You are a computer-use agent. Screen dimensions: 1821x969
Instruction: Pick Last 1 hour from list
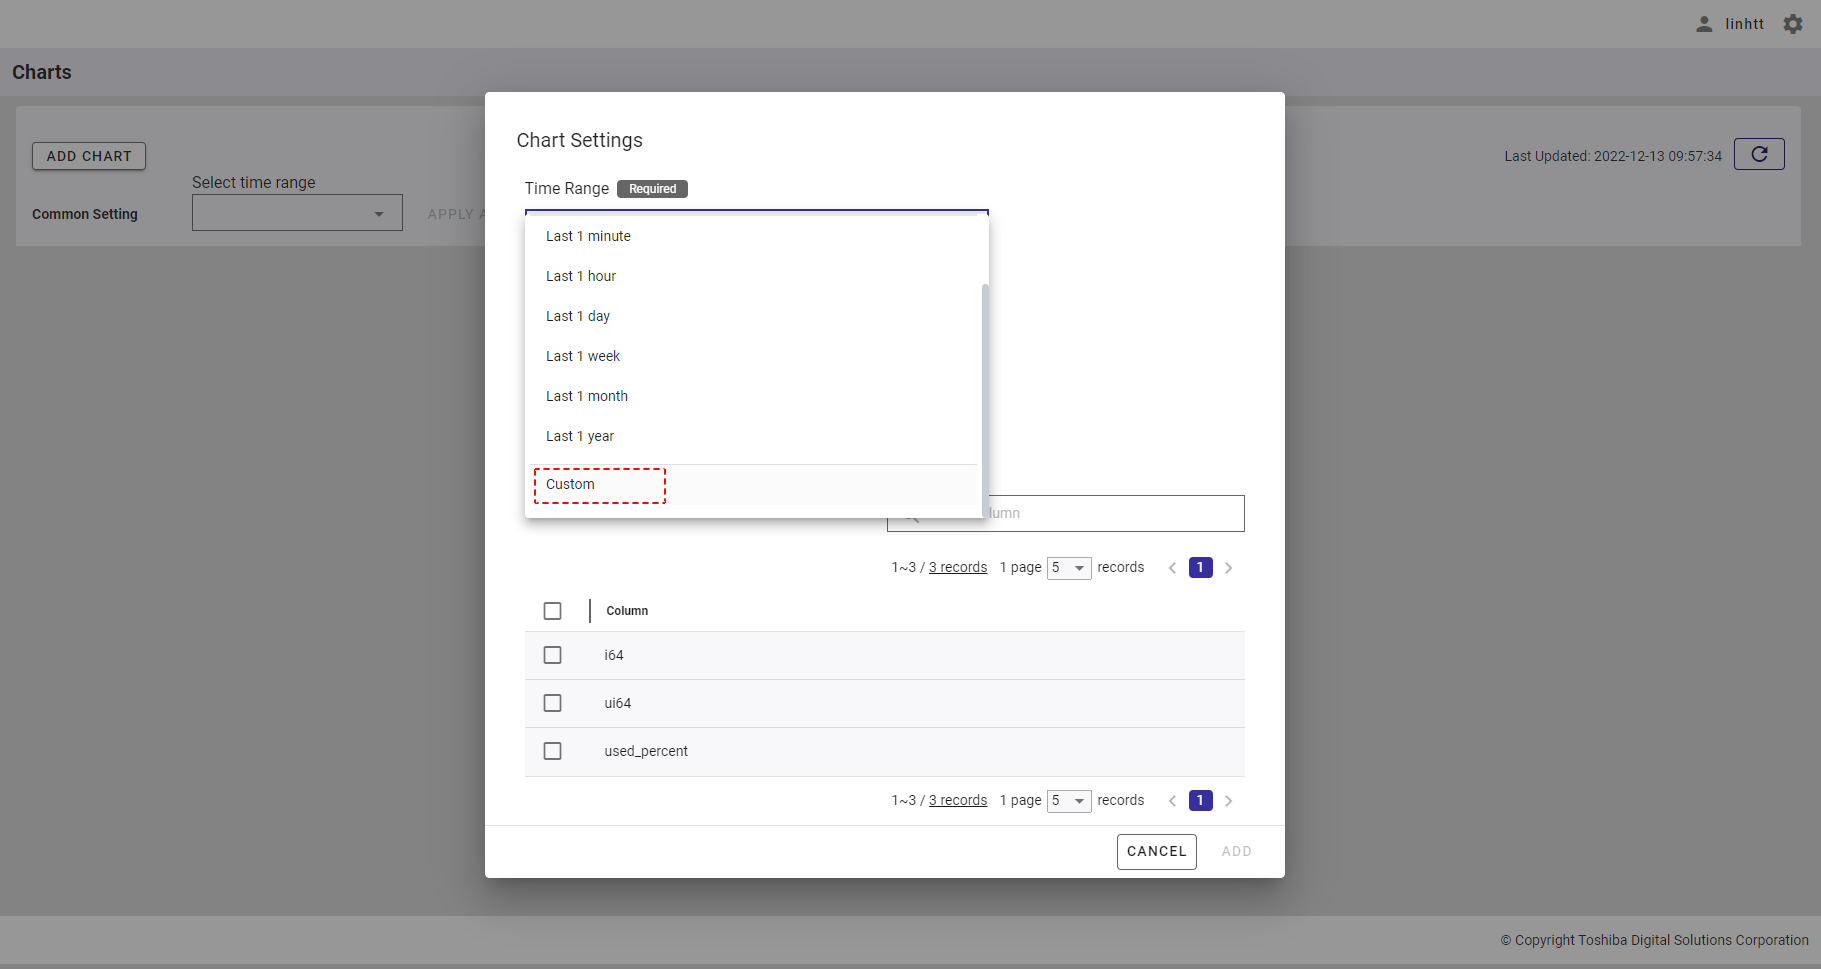581,276
